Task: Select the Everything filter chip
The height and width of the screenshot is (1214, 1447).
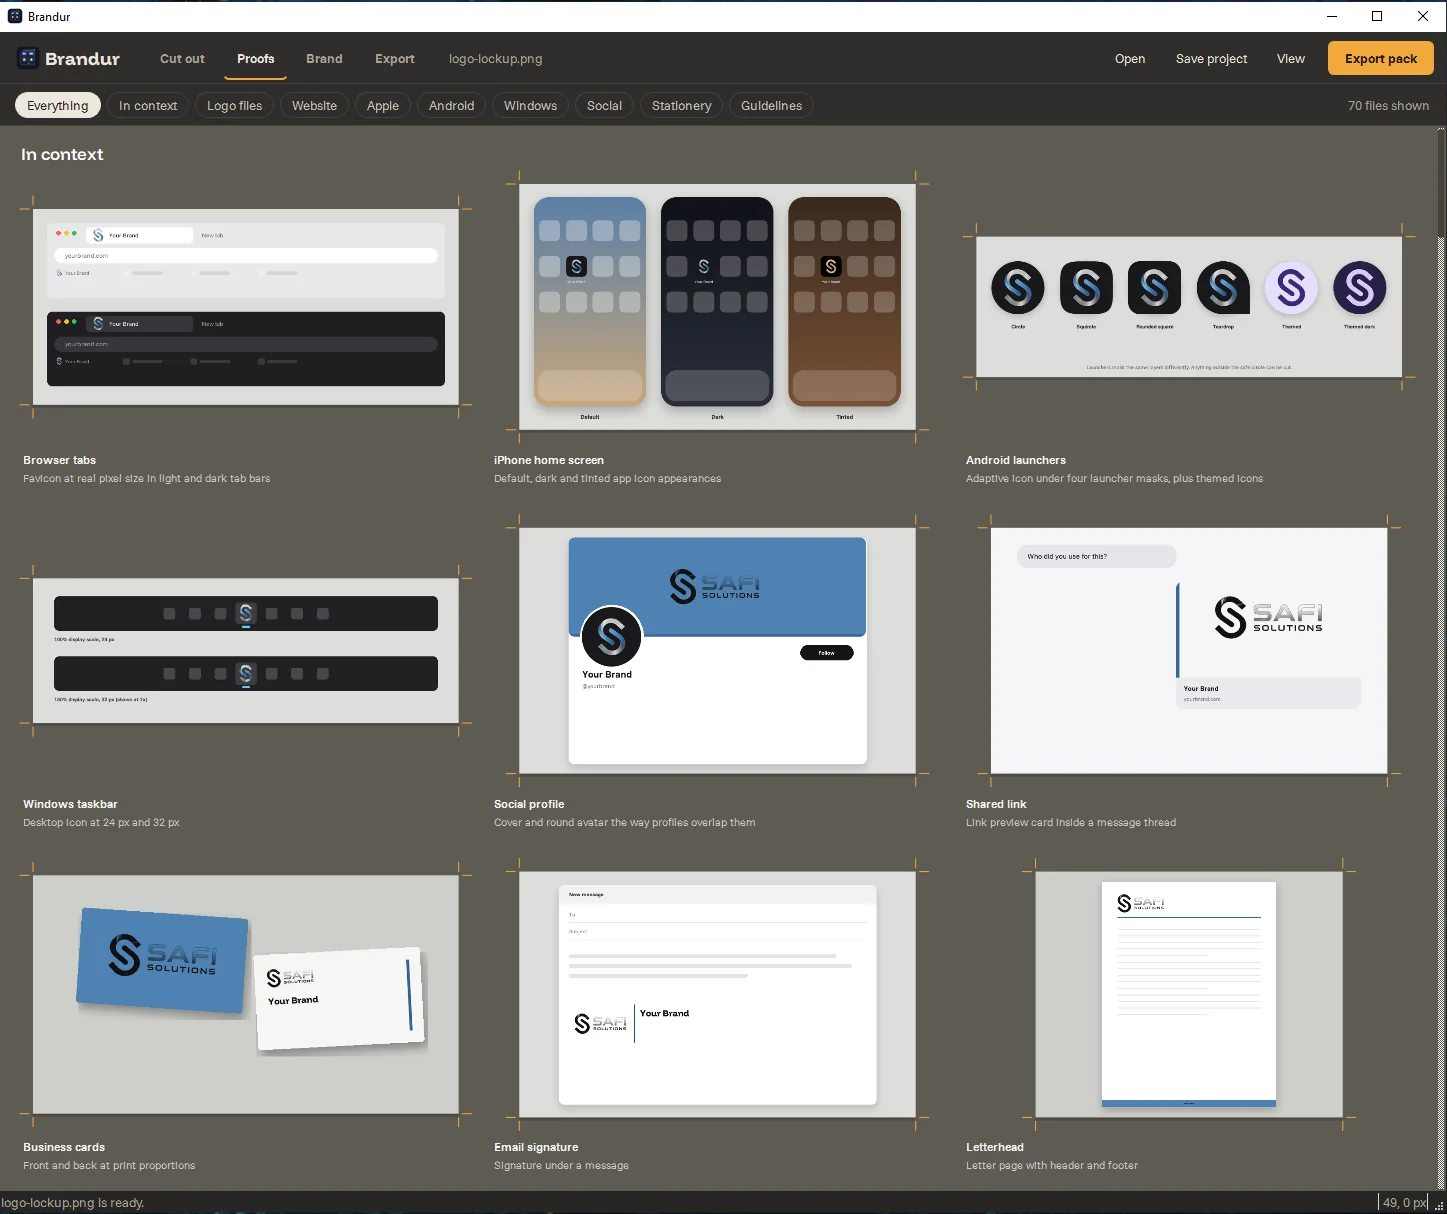Action: (58, 106)
